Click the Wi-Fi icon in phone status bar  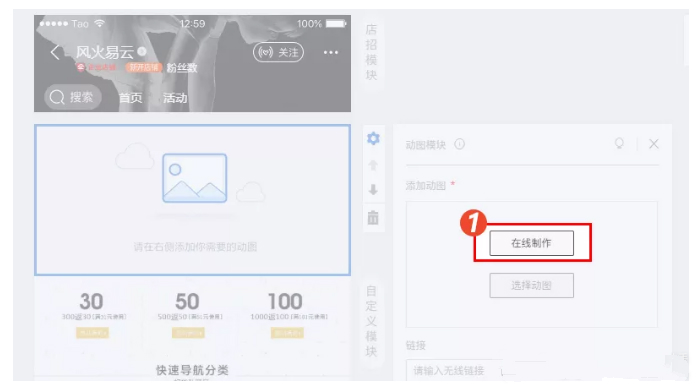[x=99, y=23]
